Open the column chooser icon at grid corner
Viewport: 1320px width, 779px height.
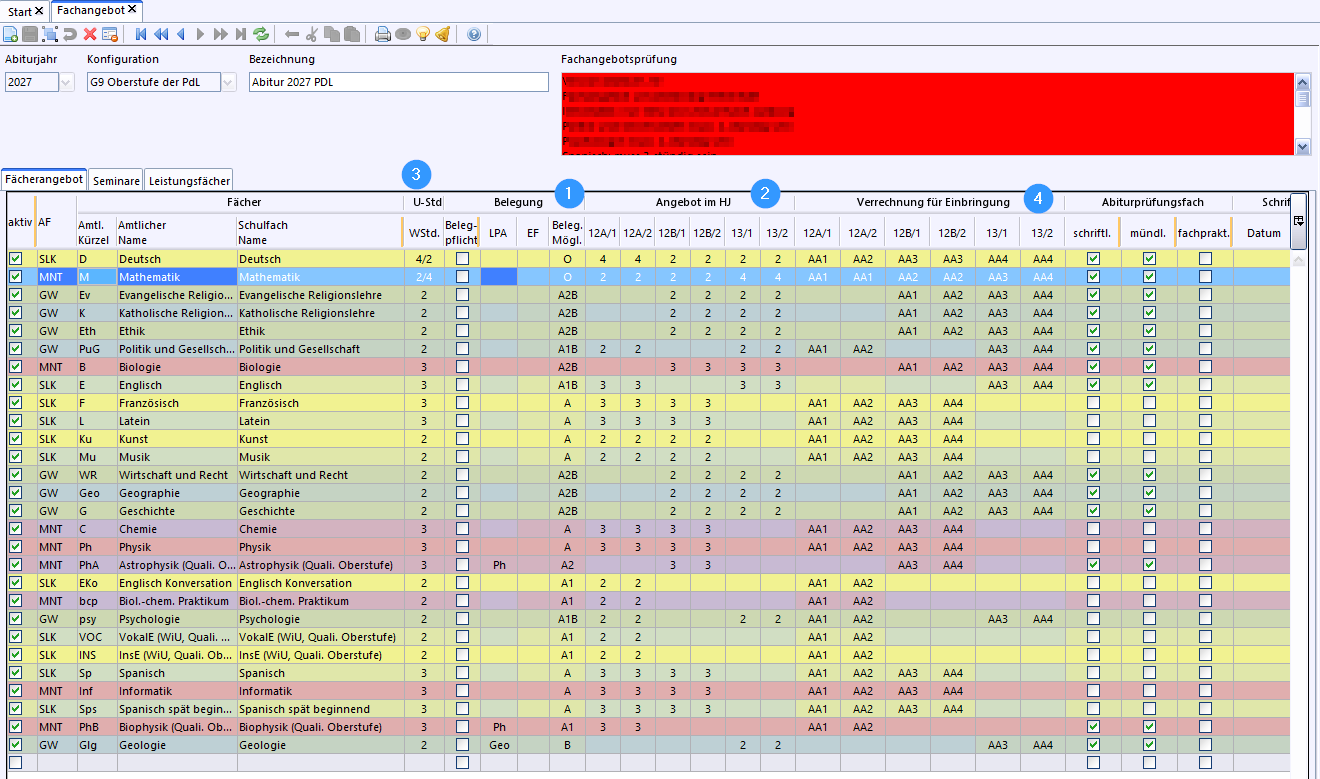point(1298,220)
